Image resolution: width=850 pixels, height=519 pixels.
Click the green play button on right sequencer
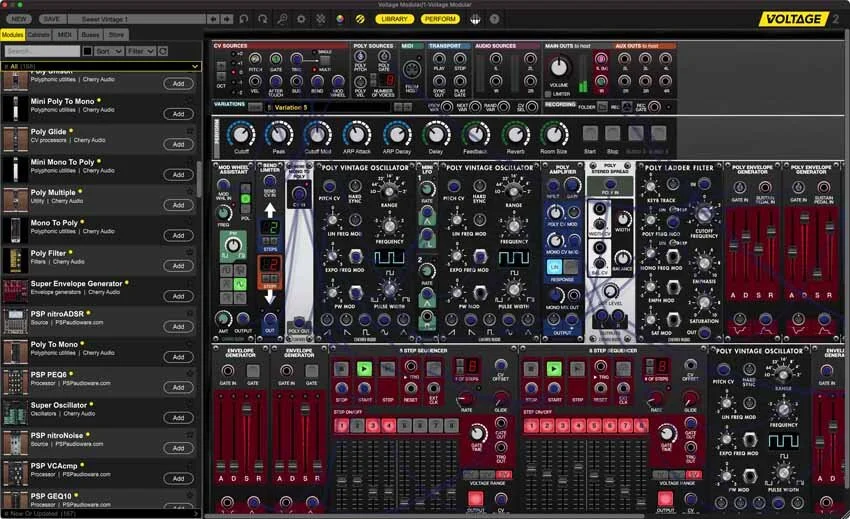tap(553, 369)
